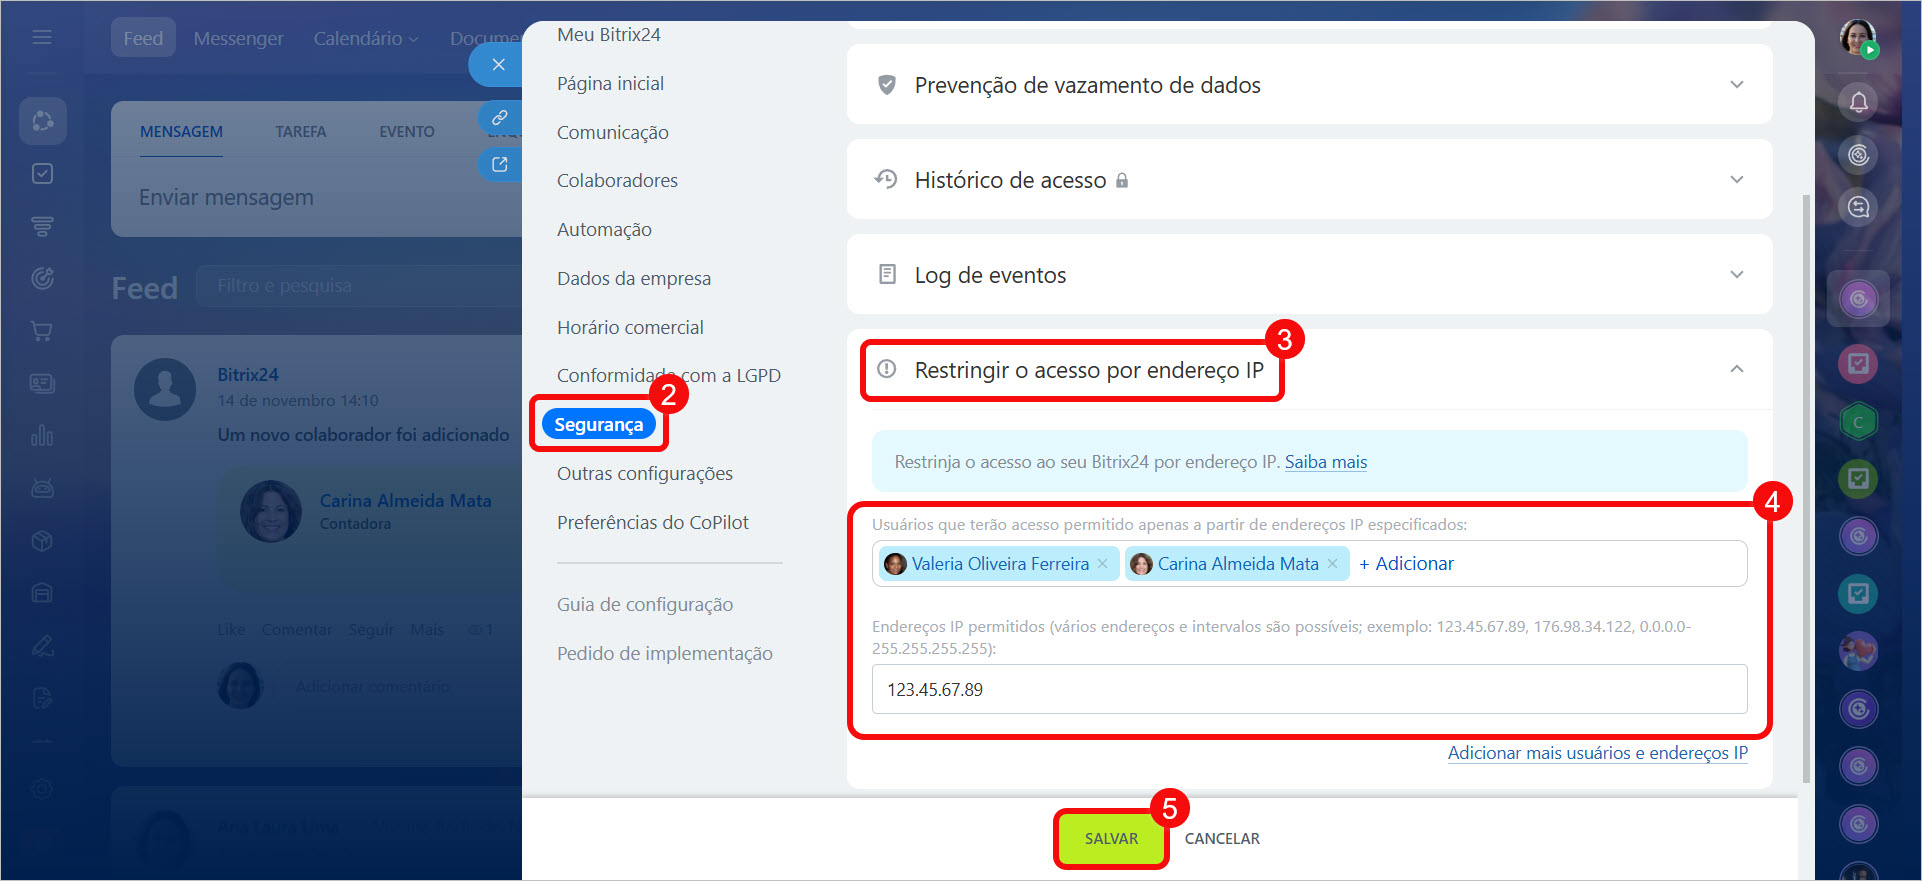Remove Valeria Oliveira Ferreira from users
The image size is (1922, 881).
(x=1102, y=564)
